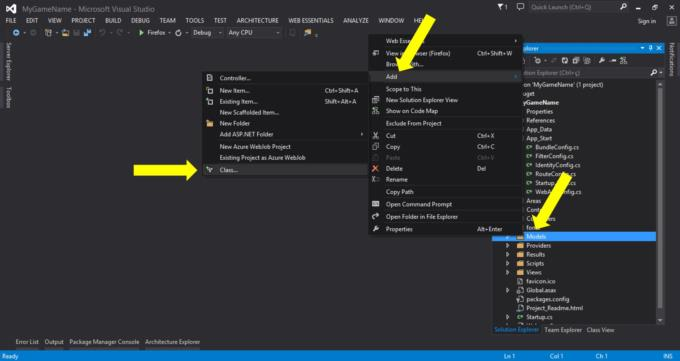Image resolution: width=680 pixels, height=361 pixels.
Task: Select favicon.ico in Solution Explorer
Action: coord(540,281)
